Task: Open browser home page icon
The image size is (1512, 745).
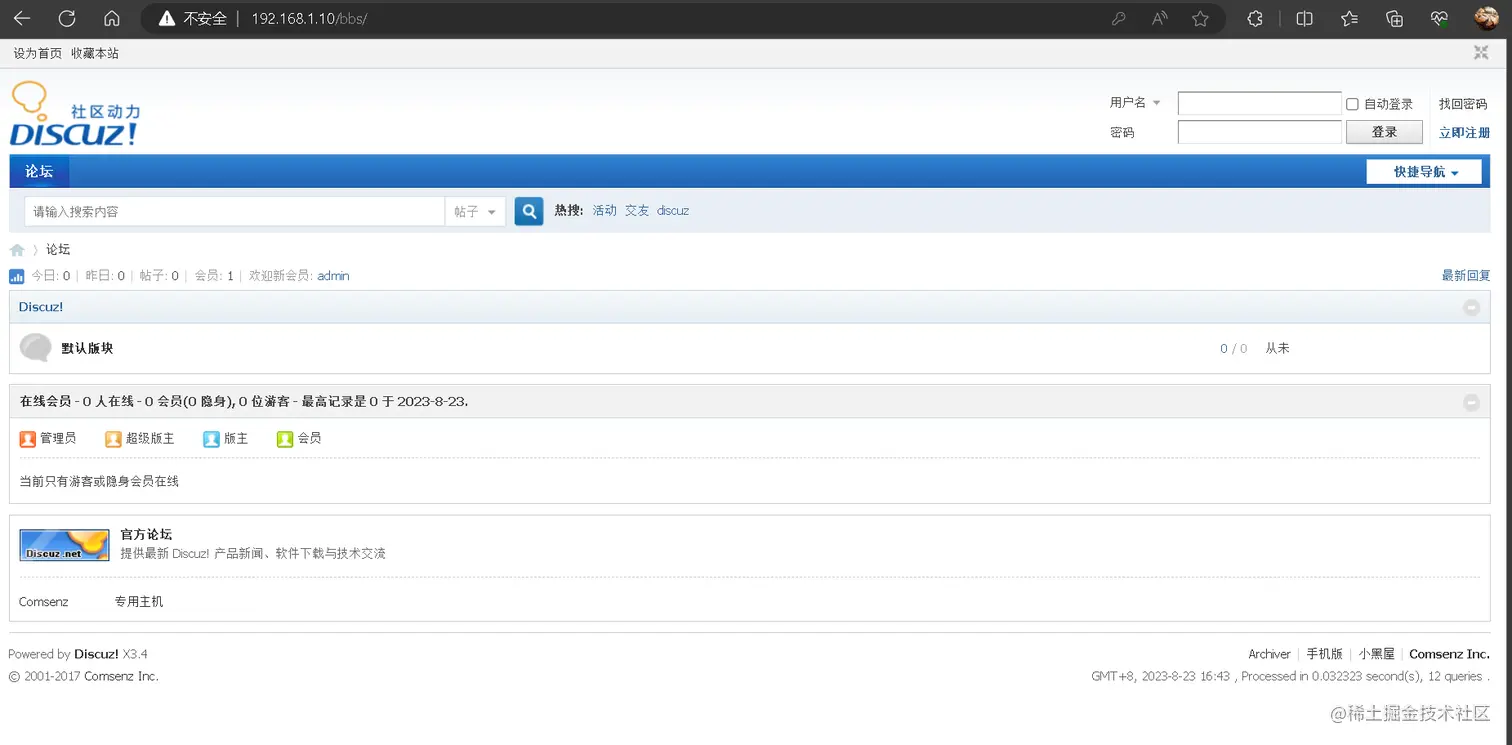Action: 112,19
